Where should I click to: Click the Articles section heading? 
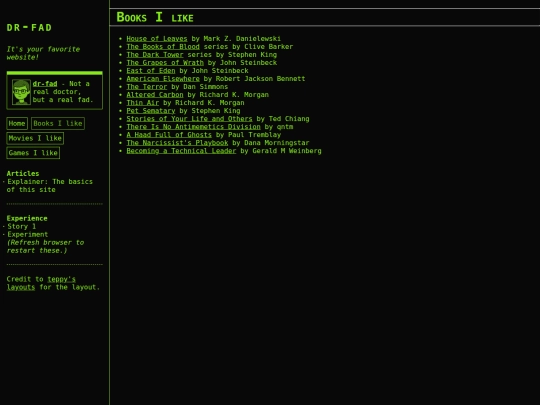pos(23,174)
